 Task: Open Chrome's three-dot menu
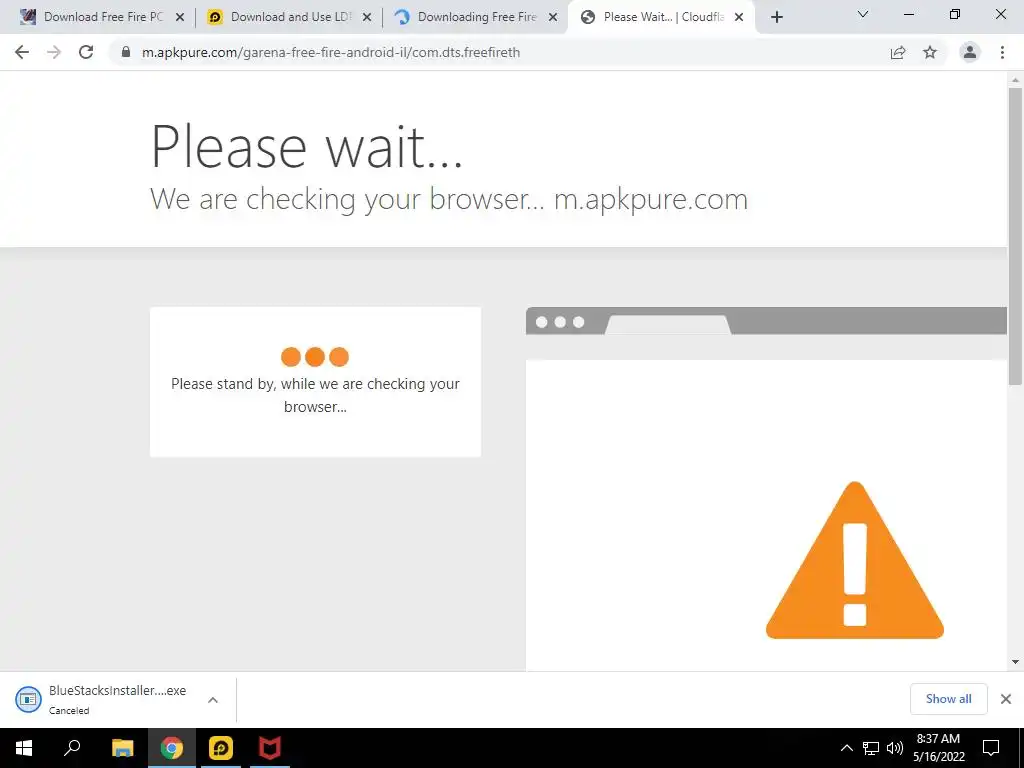[1002, 52]
